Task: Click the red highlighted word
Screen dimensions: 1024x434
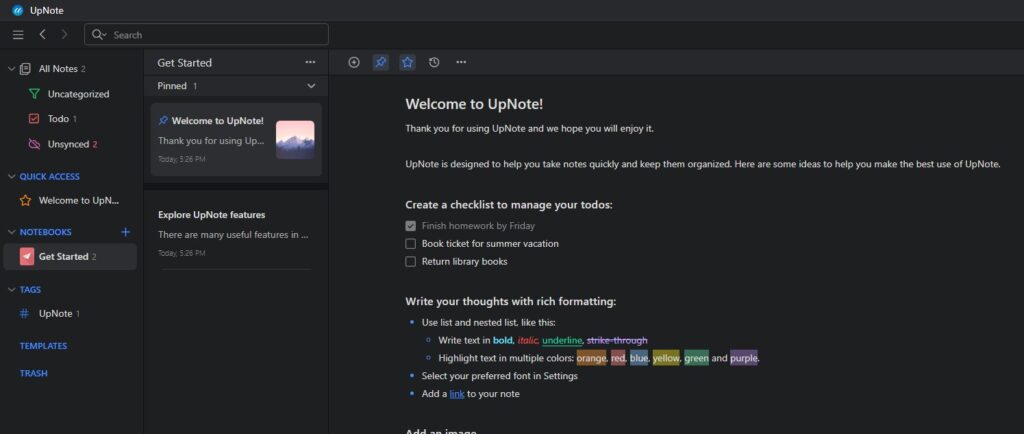Action: tap(618, 358)
